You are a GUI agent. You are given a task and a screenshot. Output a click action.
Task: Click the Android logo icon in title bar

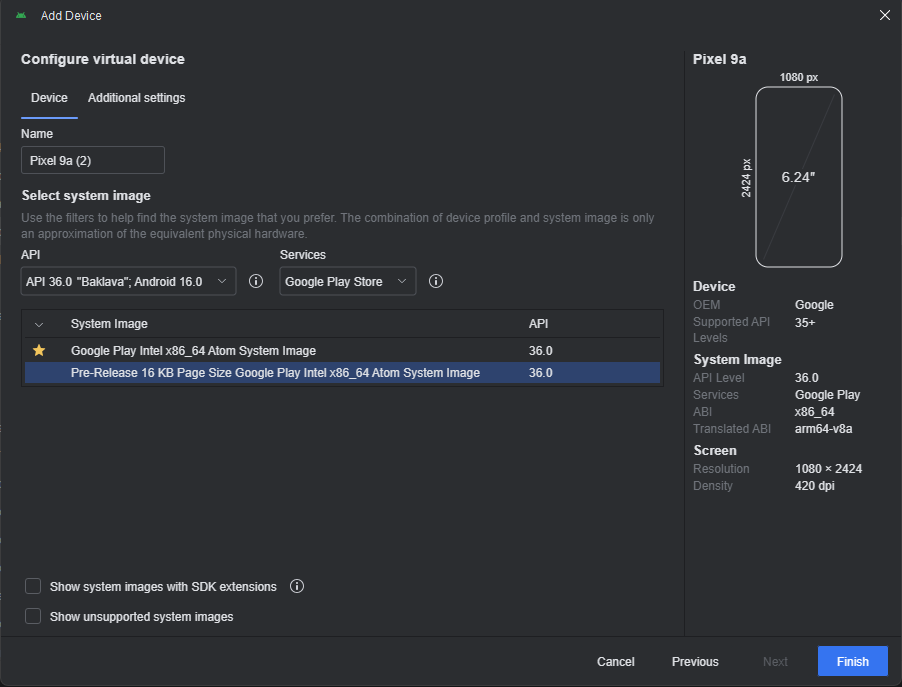pyautogui.click(x=21, y=16)
